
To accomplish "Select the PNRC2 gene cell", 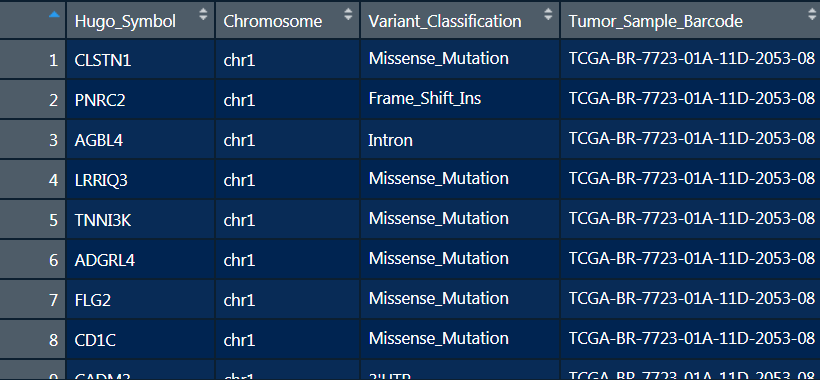I will tap(141, 100).
